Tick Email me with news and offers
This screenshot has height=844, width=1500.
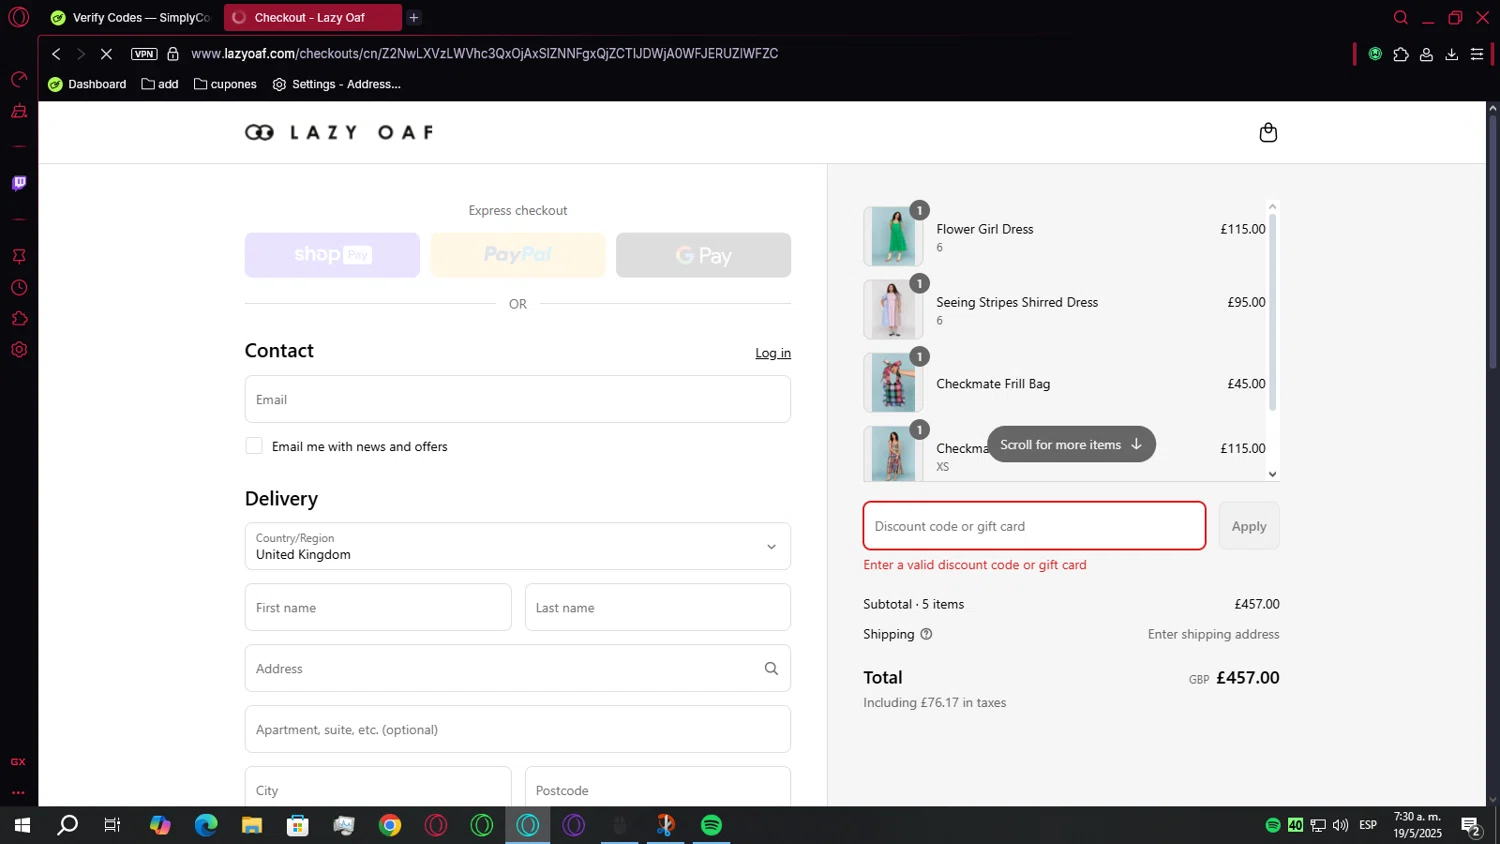[254, 446]
